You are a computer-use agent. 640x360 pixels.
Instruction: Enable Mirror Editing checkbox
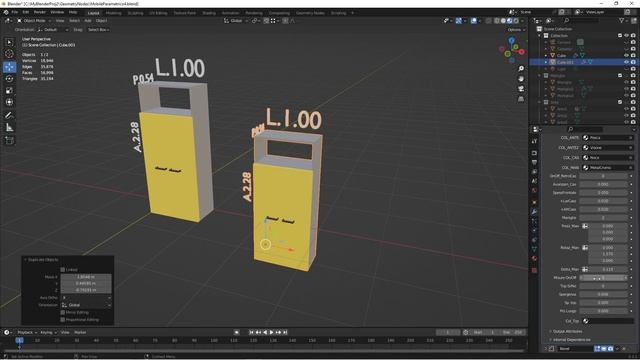[x=62, y=312]
